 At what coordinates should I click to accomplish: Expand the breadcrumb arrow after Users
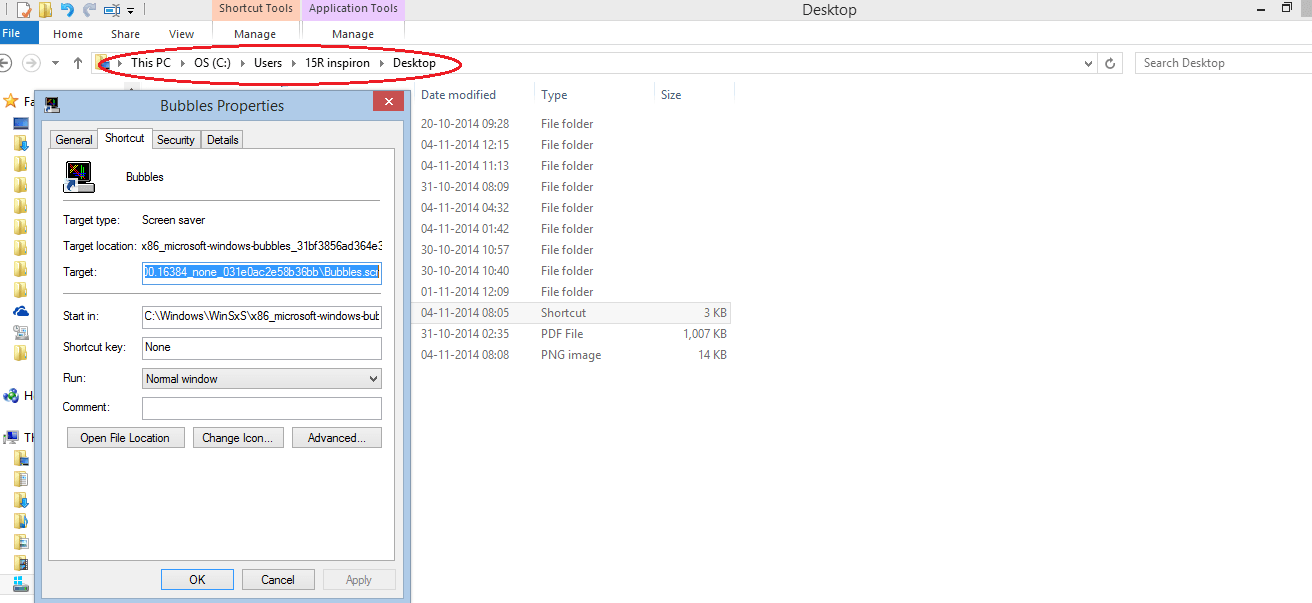(x=293, y=63)
